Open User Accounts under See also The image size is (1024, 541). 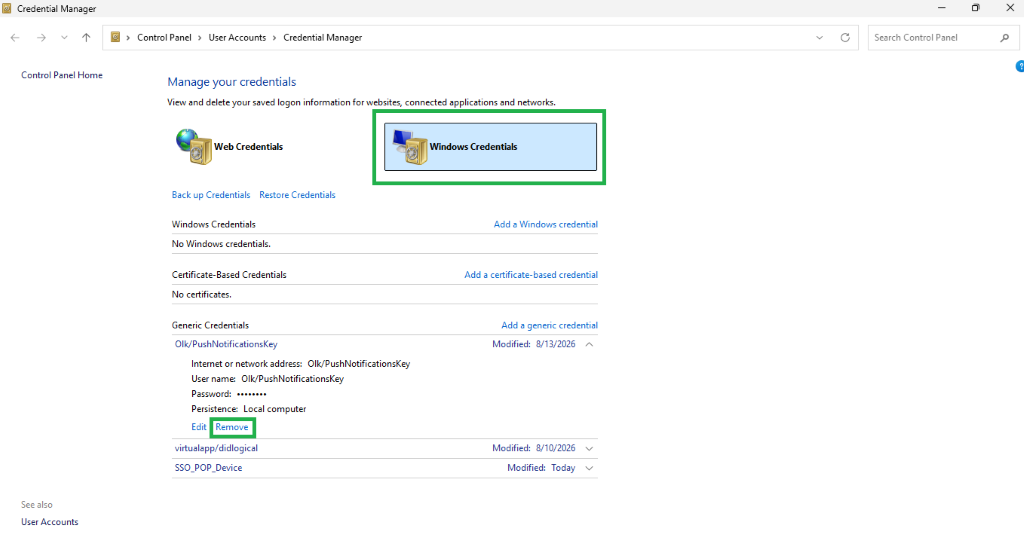(x=50, y=522)
